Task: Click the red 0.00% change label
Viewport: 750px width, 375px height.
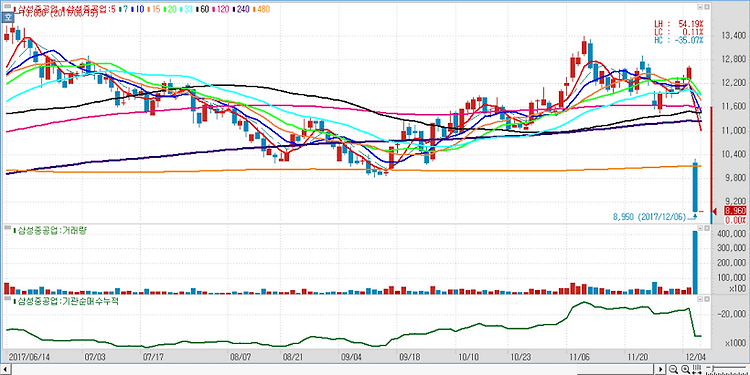Action: click(x=735, y=220)
